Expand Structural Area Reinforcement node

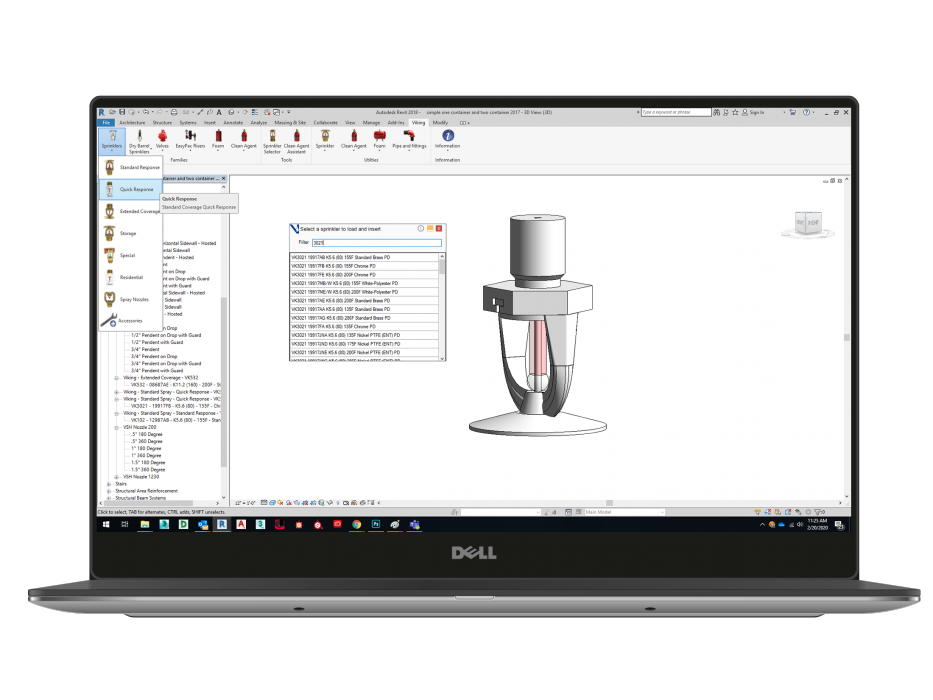point(109,491)
